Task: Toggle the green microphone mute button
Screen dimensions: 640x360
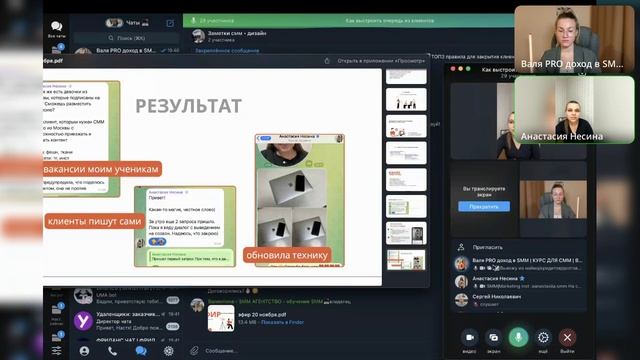Action: (x=518, y=338)
